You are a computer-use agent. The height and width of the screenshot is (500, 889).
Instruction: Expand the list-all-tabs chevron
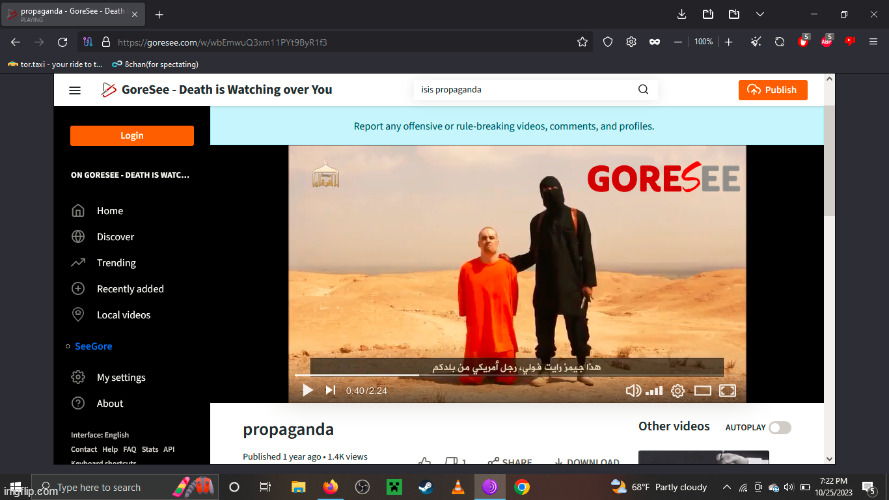(760, 14)
